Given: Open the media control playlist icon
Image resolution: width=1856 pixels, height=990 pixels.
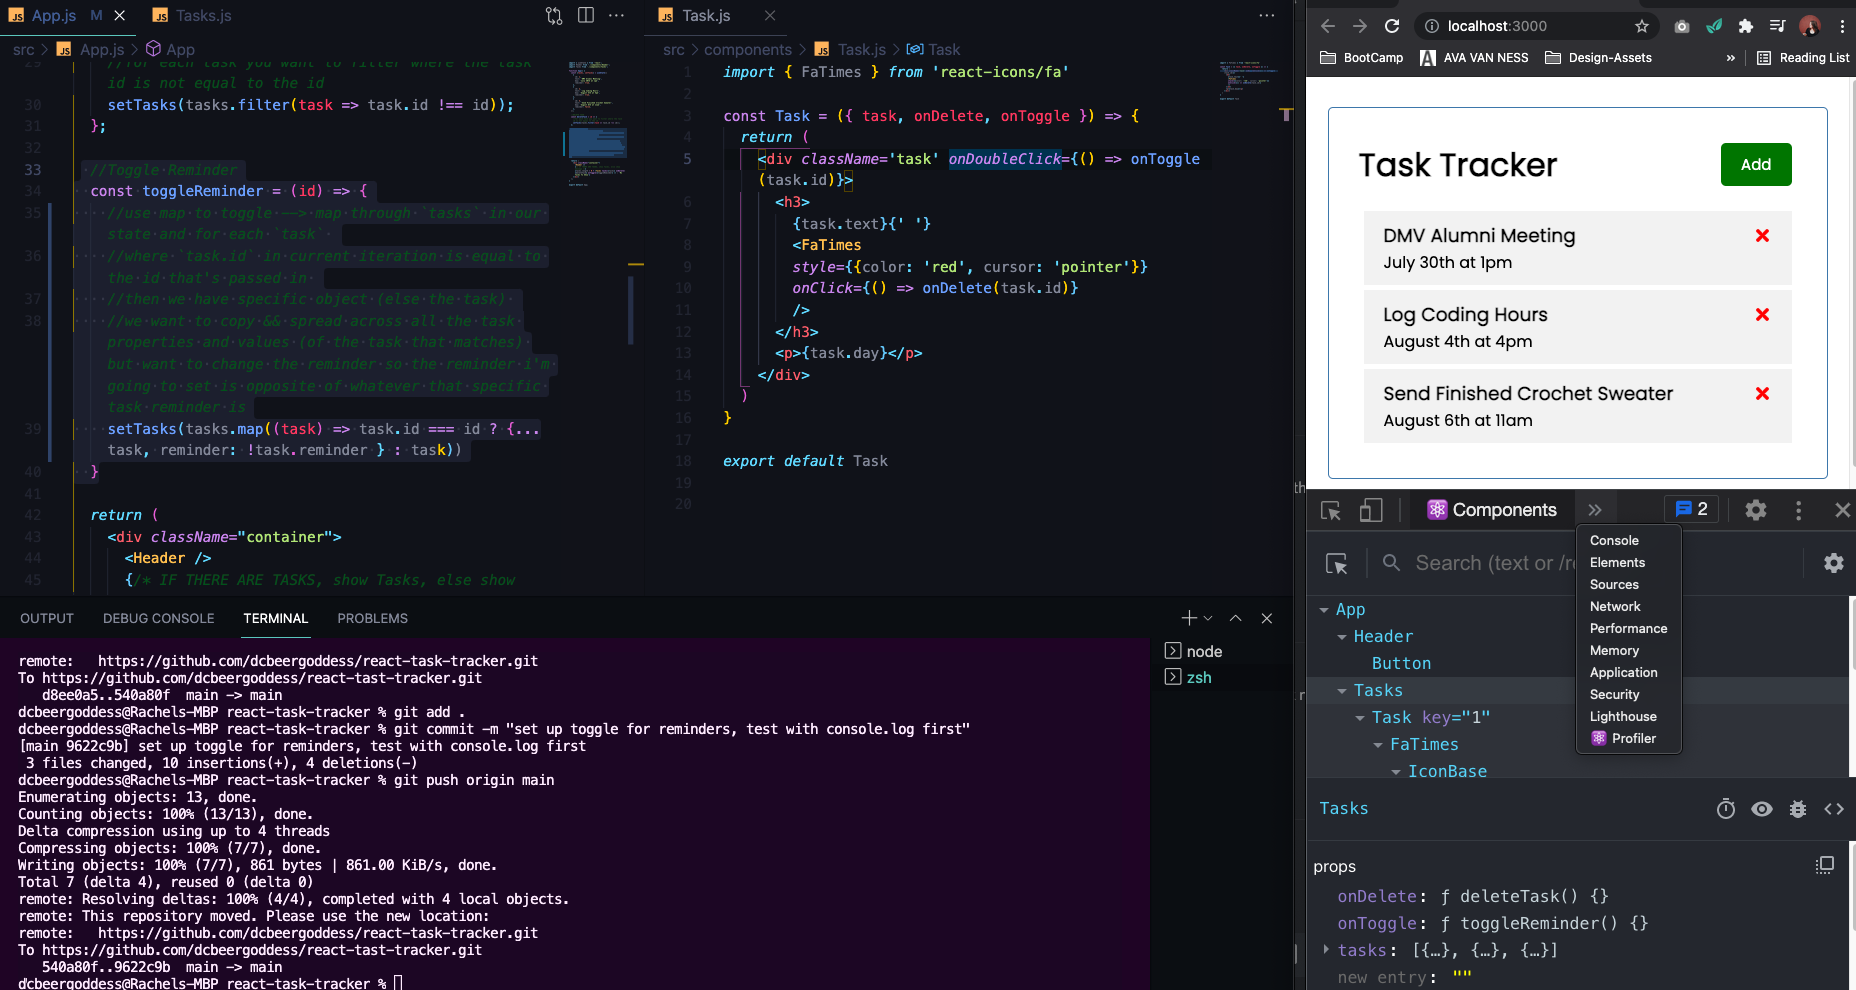Looking at the screenshot, I should [1777, 26].
